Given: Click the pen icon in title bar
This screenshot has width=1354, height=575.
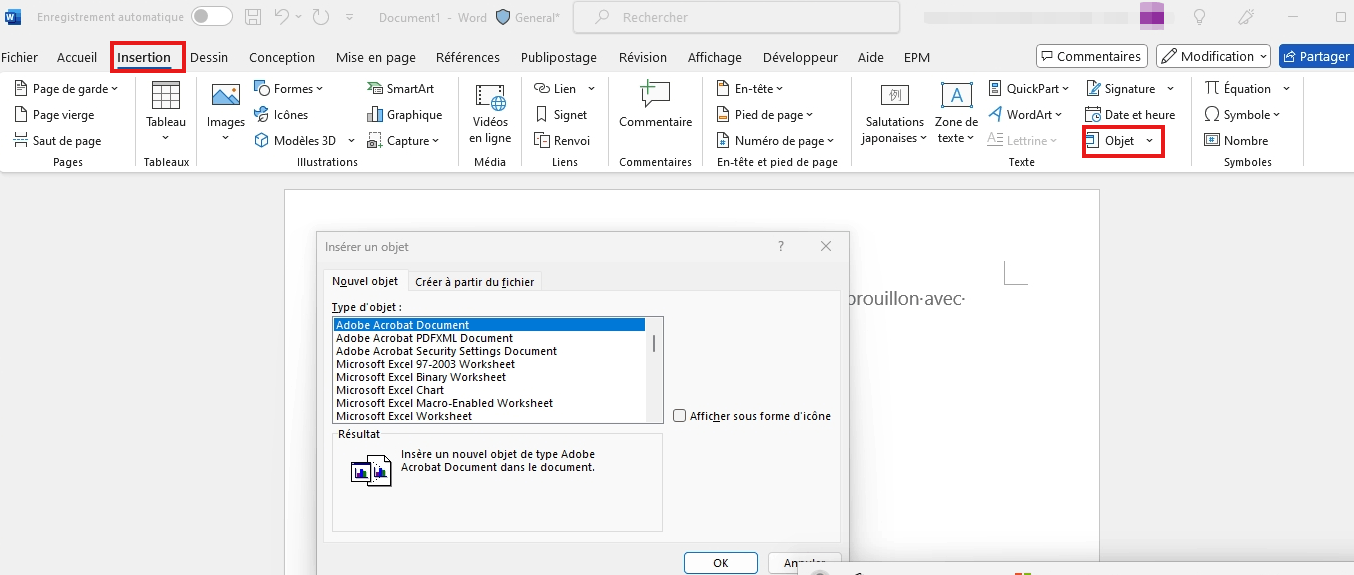Looking at the screenshot, I should pyautogui.click(x=1246, y=17).
